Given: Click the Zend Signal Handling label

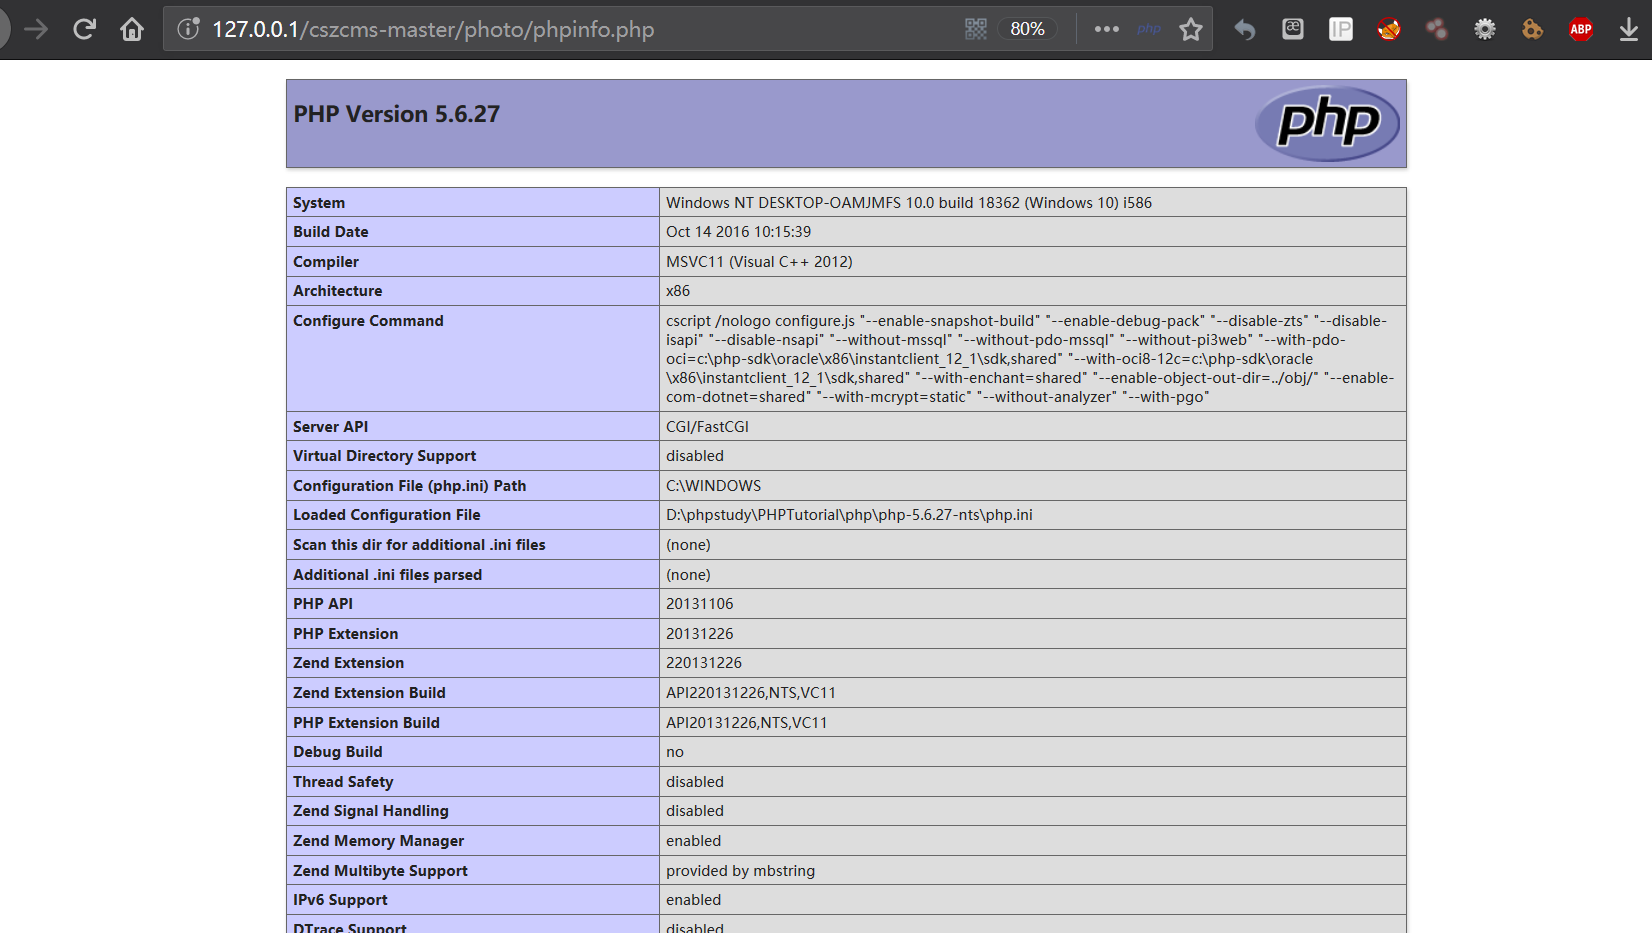Looking at the screenshot, I should pyautogui.click(x=371, y=811).
